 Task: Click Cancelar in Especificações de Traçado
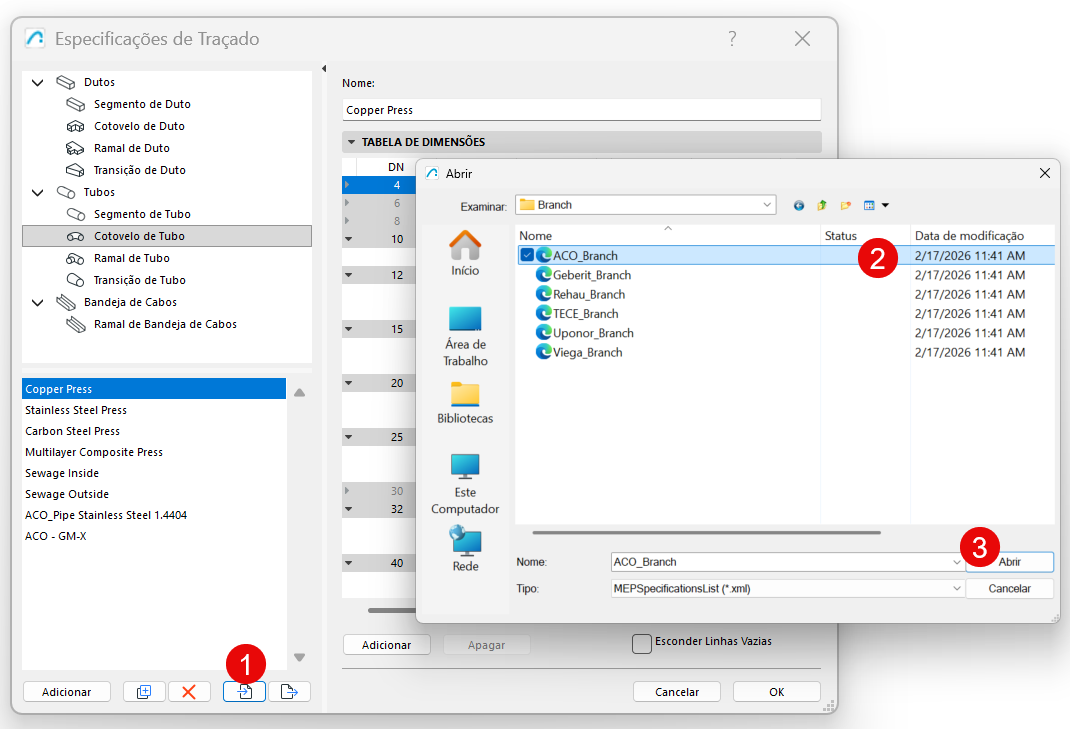click(677, 691)
